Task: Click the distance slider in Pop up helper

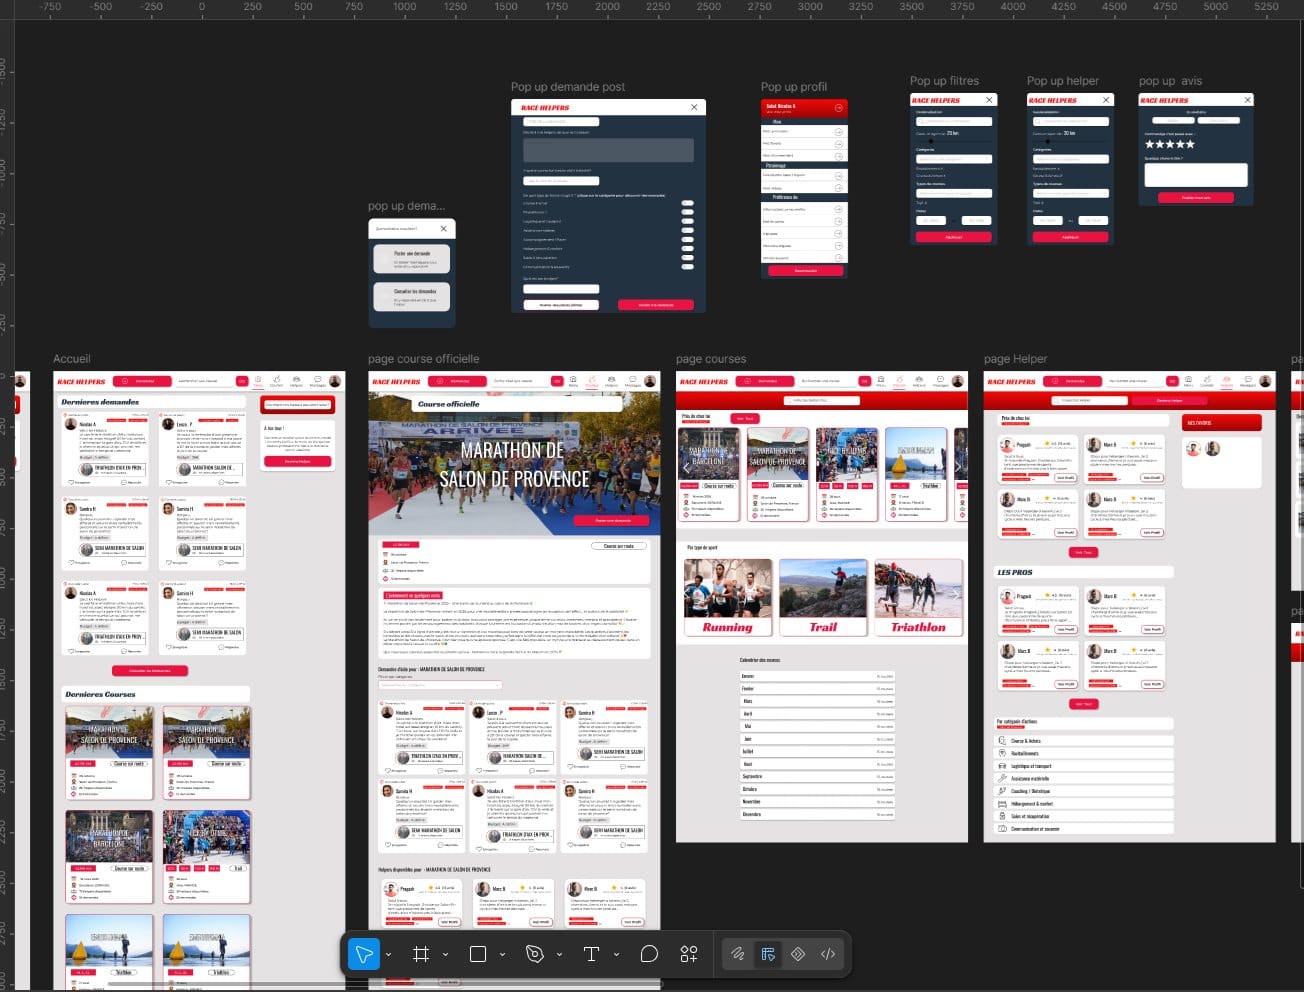Action: pos(1071,140)
